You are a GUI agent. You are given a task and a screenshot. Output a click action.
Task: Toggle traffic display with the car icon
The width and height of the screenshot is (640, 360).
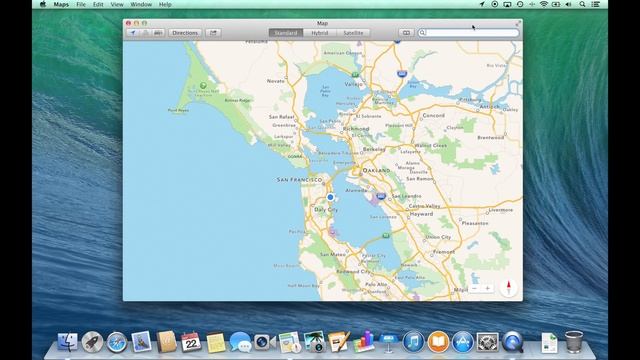[x=158, y=33]
